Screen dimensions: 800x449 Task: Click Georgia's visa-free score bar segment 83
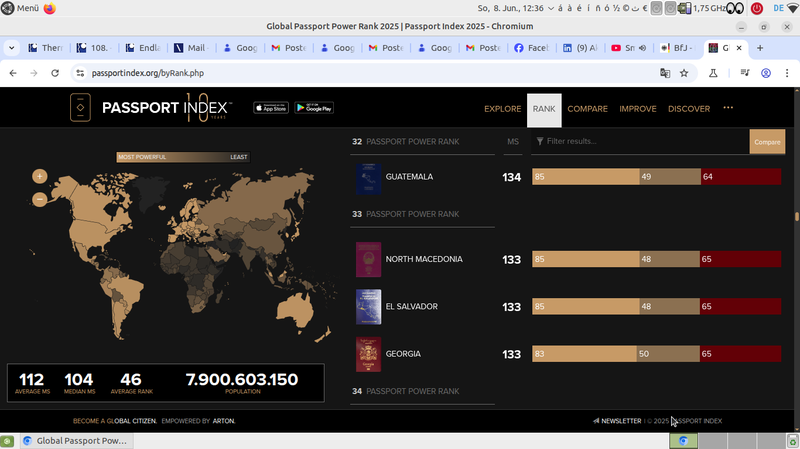pos(583,354)
